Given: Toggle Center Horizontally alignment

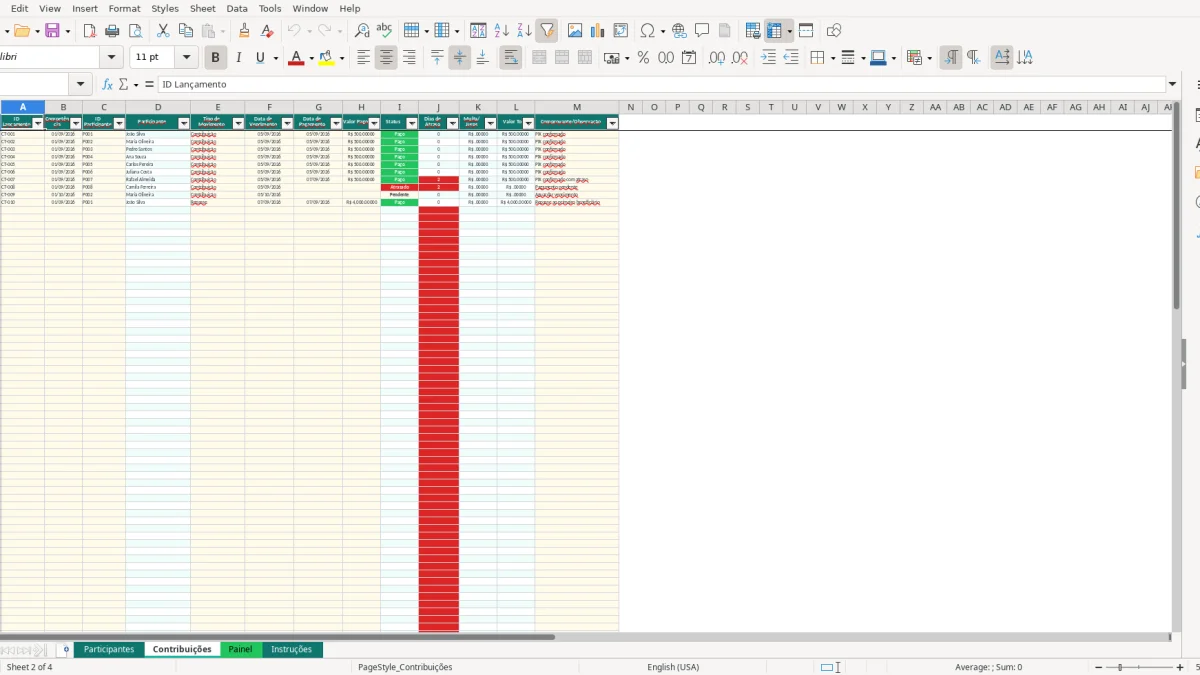Looking at the screenshot, I should (x=386, y=58).
